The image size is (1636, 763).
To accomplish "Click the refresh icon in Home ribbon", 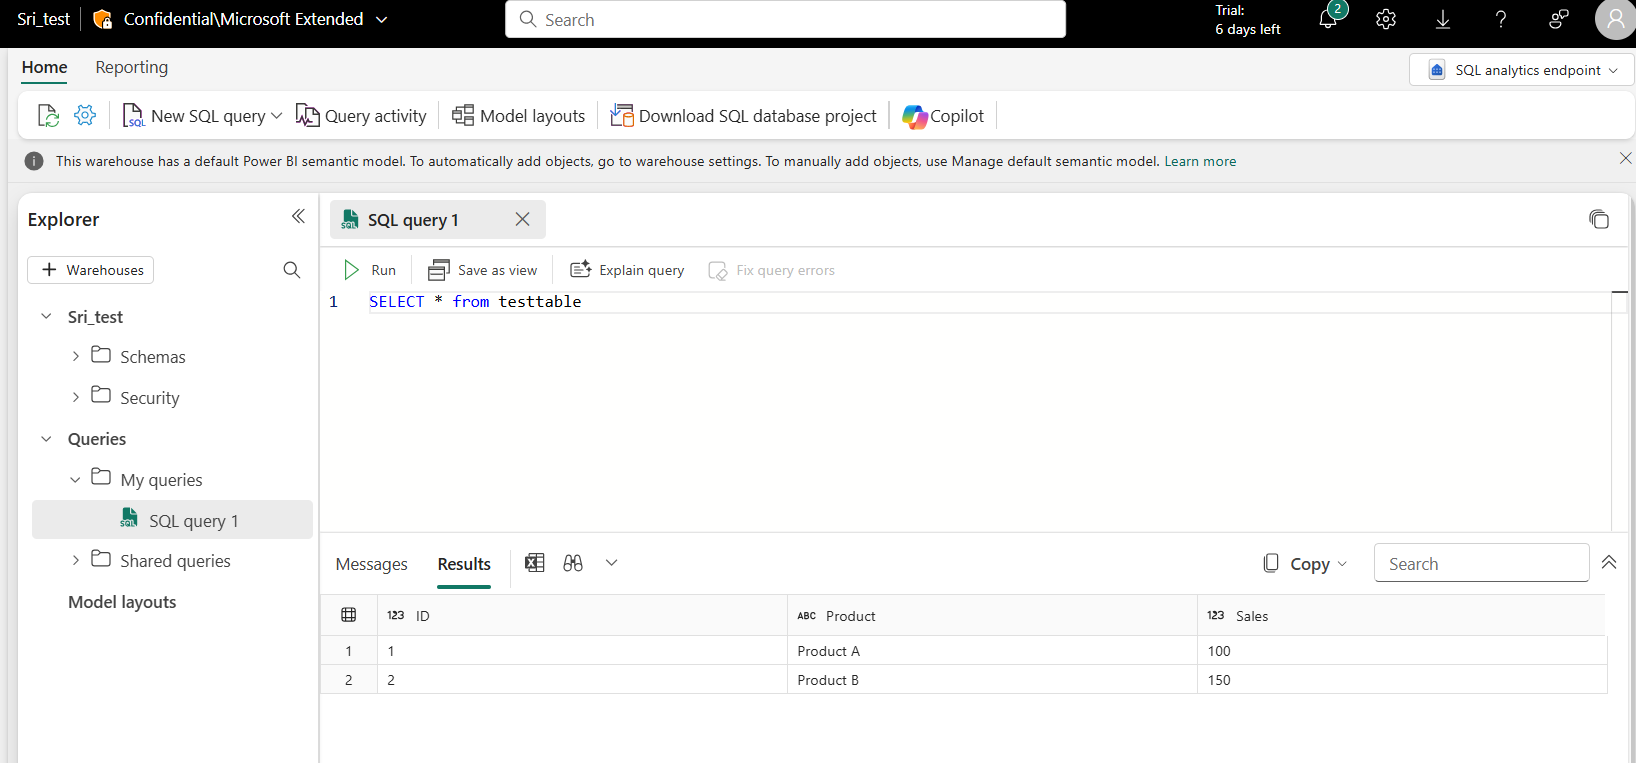I will pos(48,116).
